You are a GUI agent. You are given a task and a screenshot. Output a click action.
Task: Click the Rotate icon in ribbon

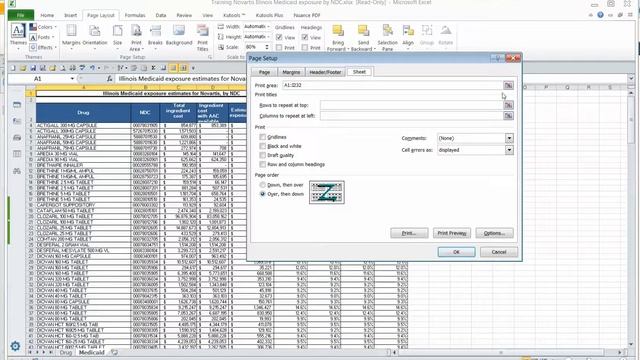tap(446, 31)
